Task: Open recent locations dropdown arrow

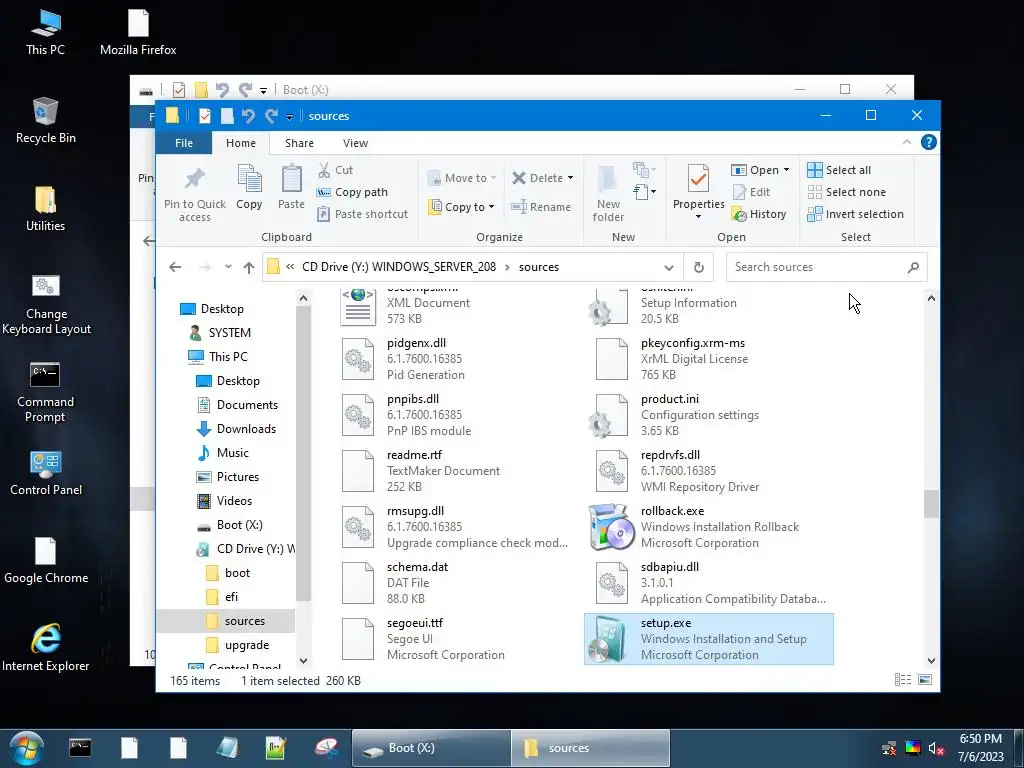Action: [228, 267]
